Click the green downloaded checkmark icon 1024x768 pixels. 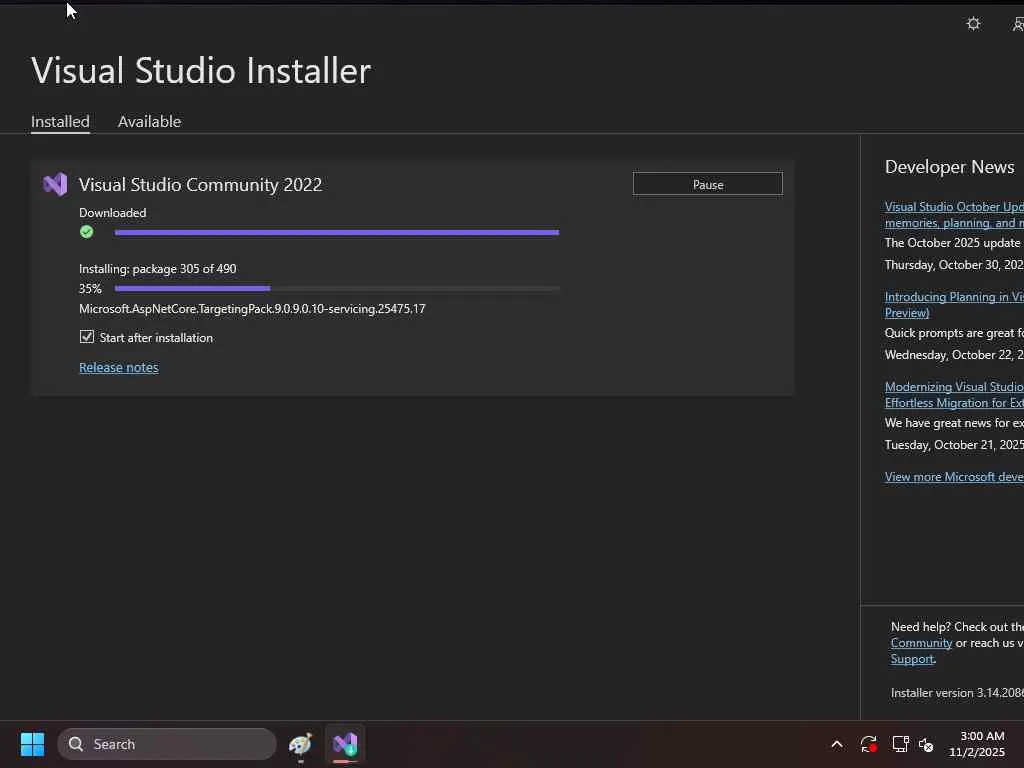(86, 232)
